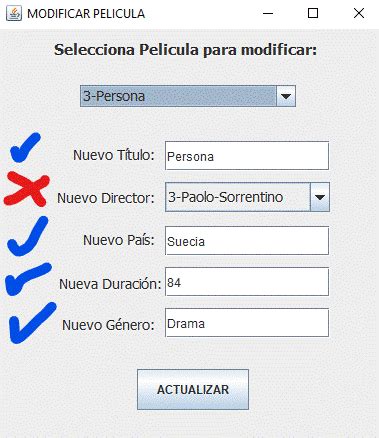Screen dimensions: 379x438
Task: Click the ACTUALIZAR button
Action: [193, 389]
